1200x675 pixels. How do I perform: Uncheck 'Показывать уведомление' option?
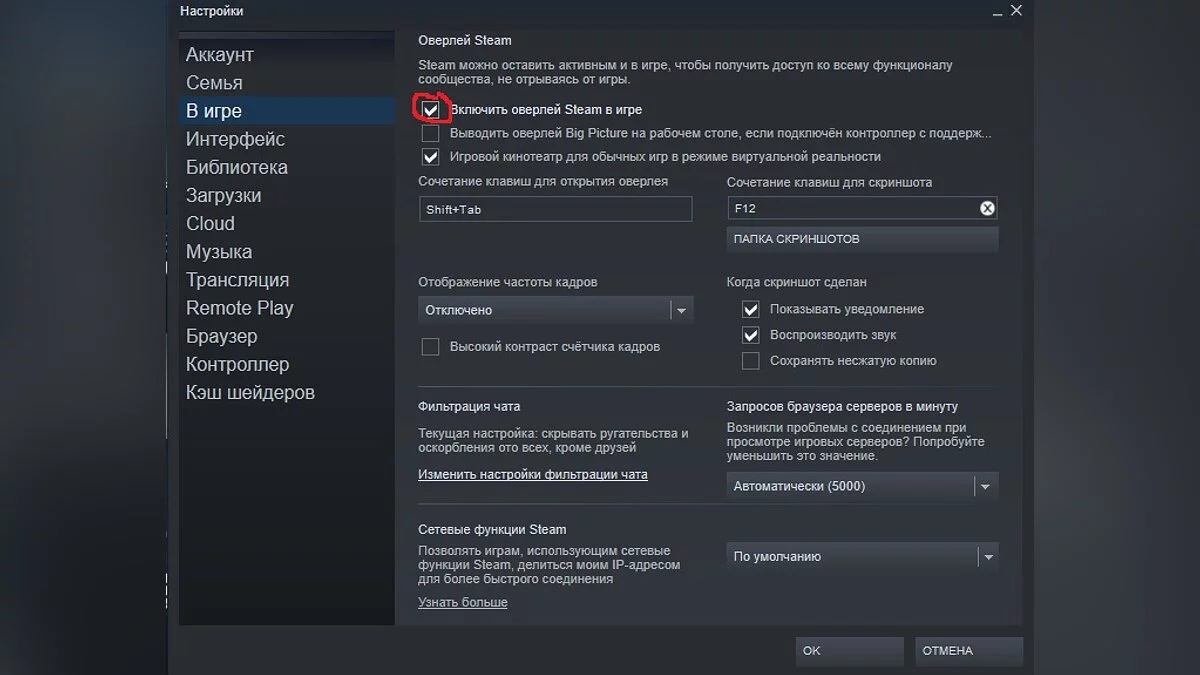751,309
